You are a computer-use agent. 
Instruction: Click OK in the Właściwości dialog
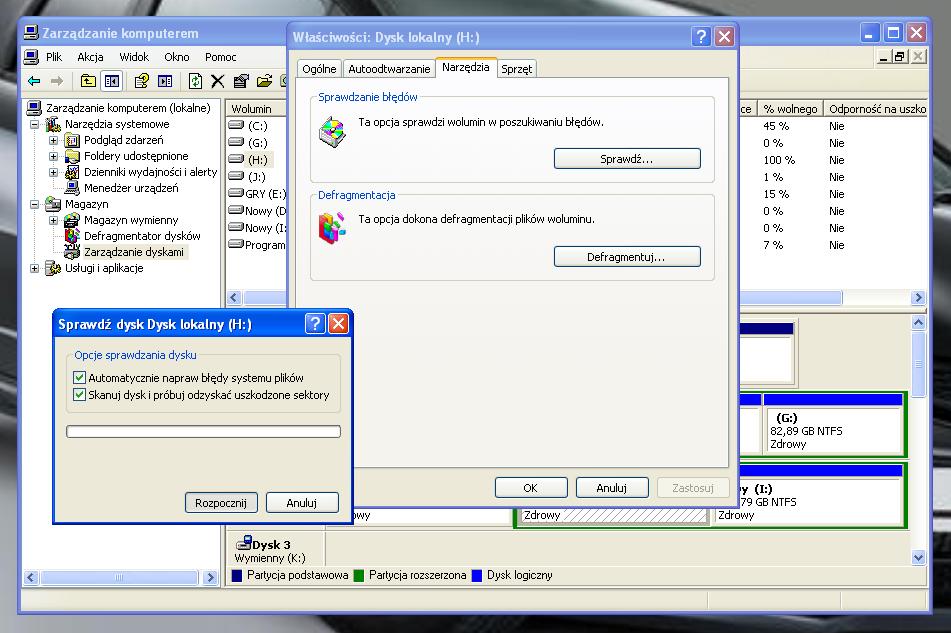click(x=531, y=488)
